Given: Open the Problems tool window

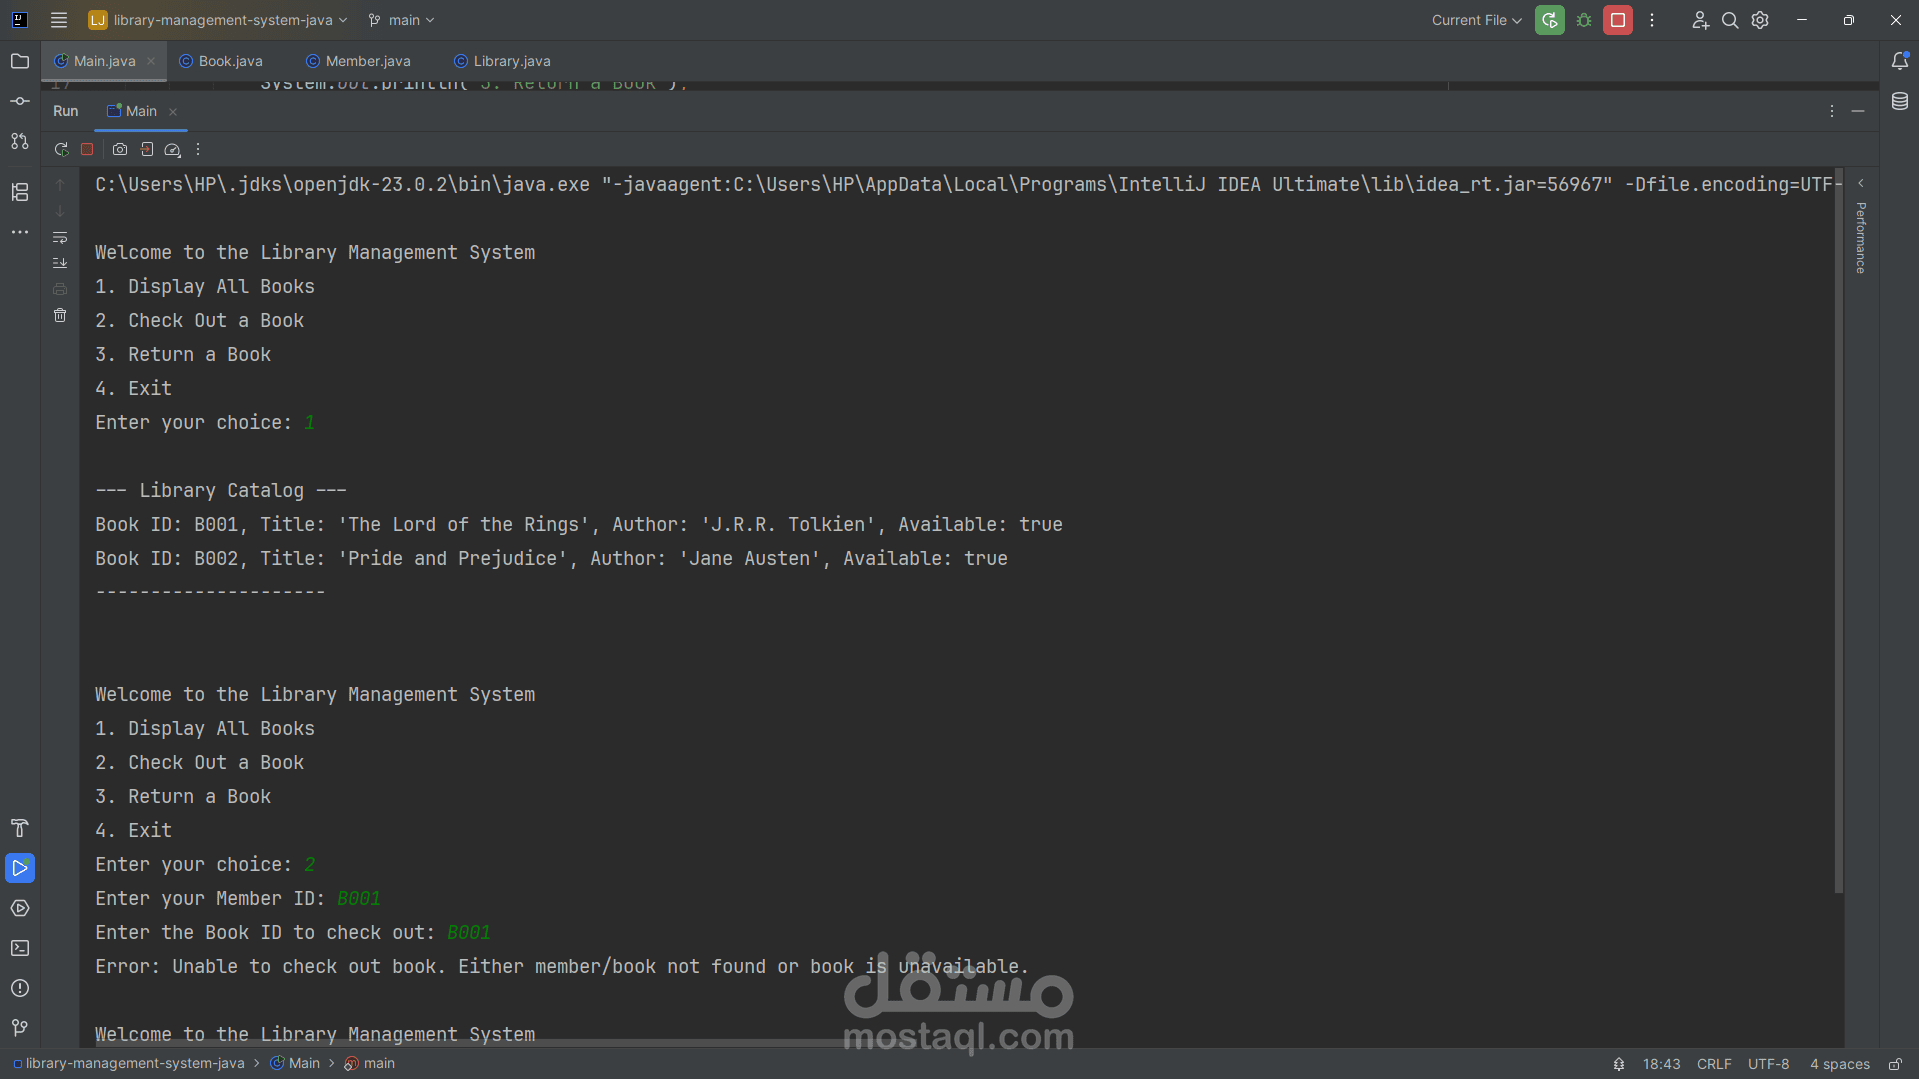Looking at the screenshot, I should [20, 988].
